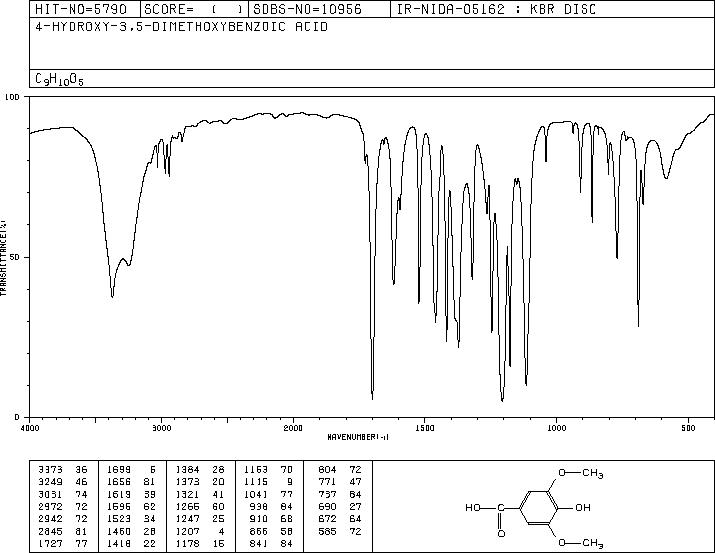Viewport: 715px width, 553px height.
Task: Select peak table entry 1115
Action: tap(269, 482)
